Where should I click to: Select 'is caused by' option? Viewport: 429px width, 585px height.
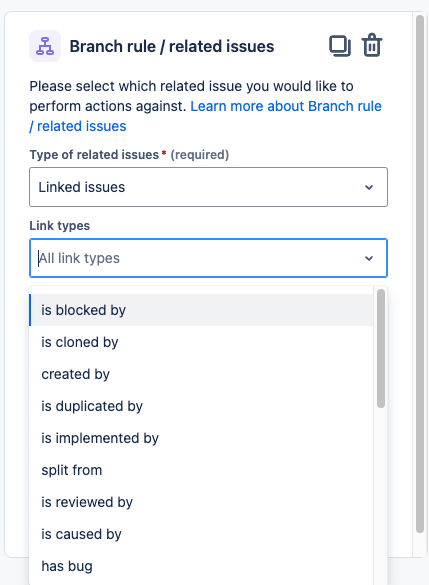click(201, 534)
